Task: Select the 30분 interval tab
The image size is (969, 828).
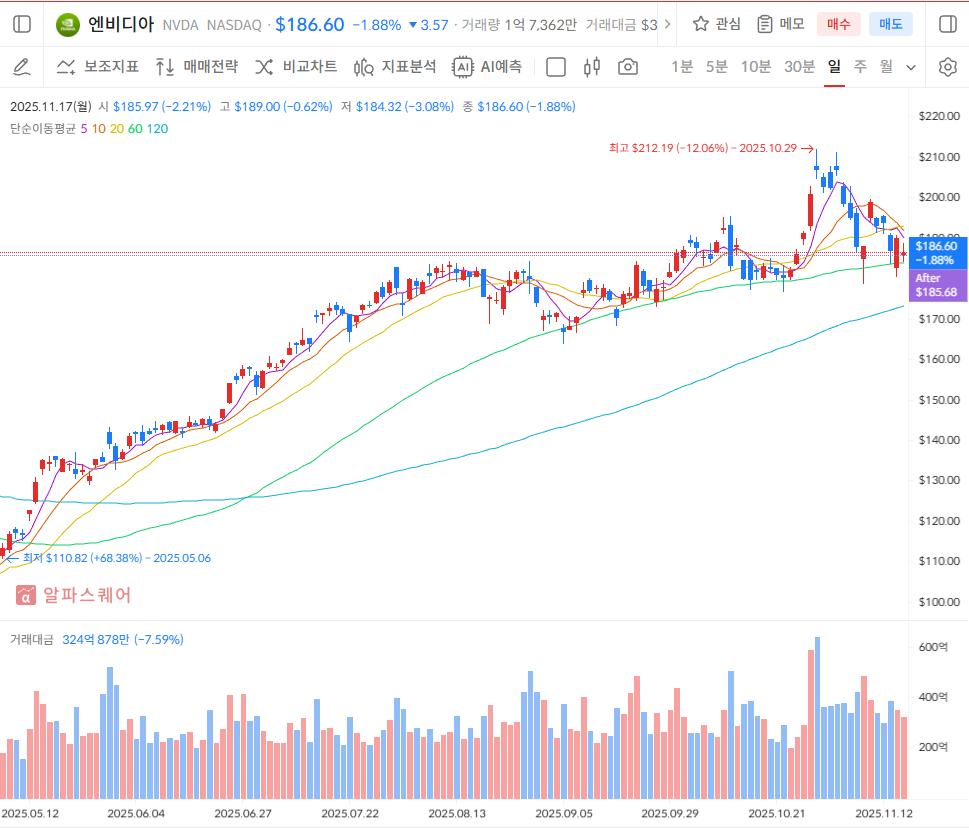Action: click(799, 67)
